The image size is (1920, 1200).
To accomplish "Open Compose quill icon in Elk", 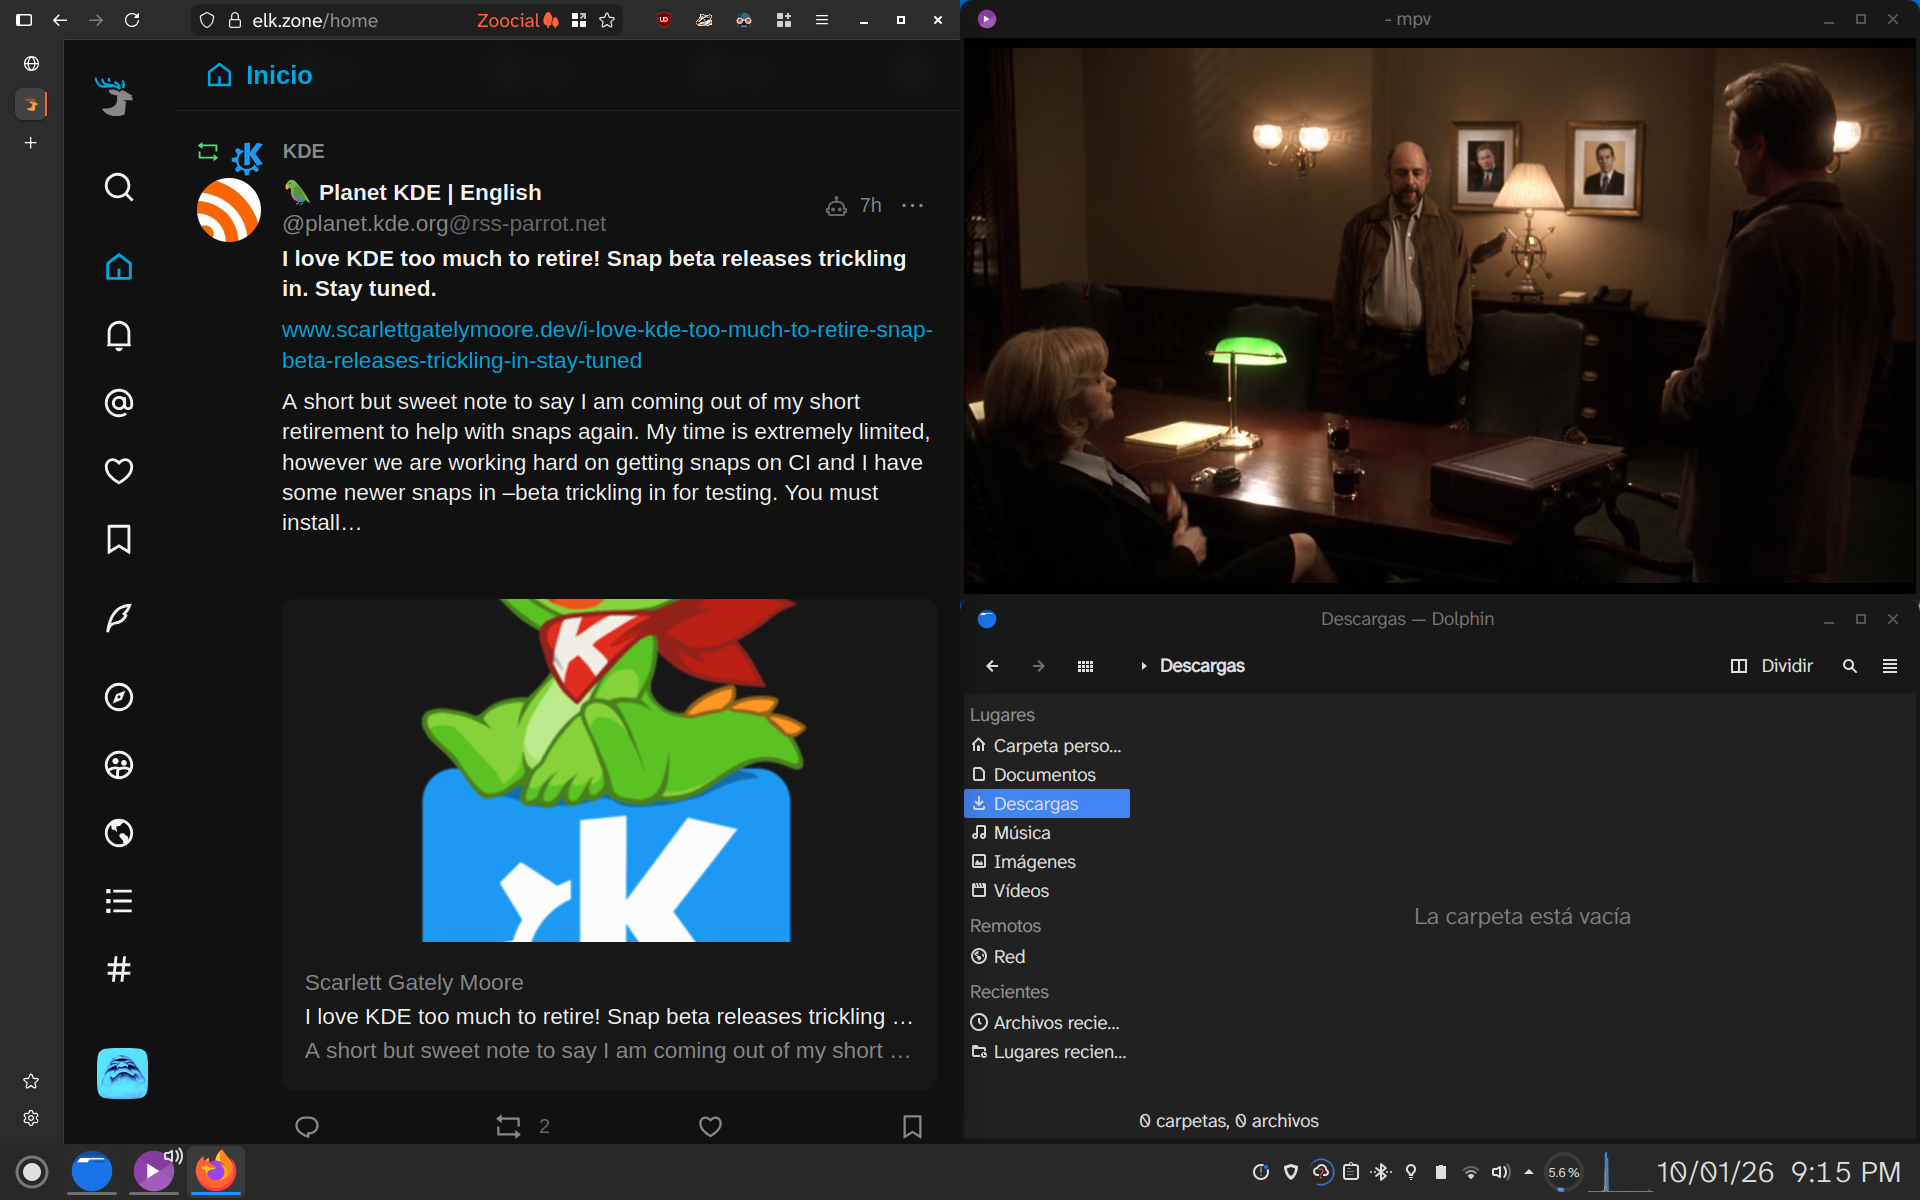I will (x=119, y=617).
